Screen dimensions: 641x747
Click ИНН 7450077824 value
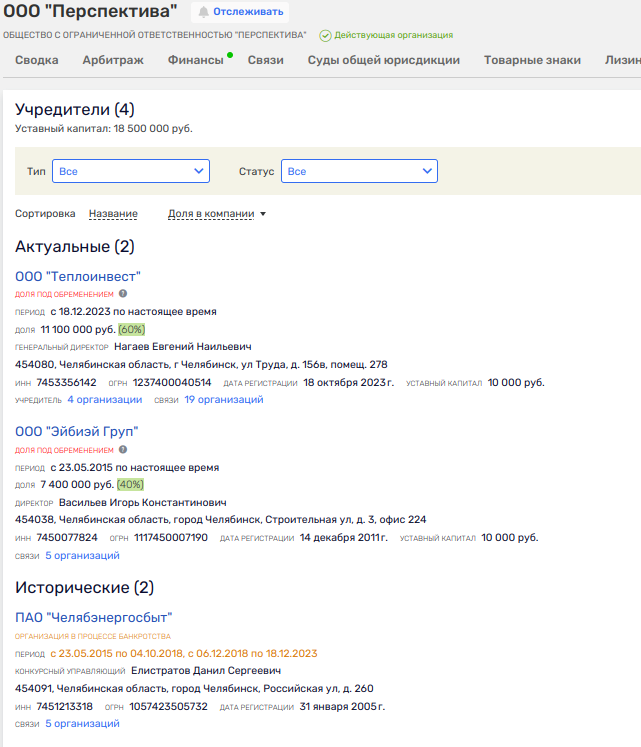point(67,537)
